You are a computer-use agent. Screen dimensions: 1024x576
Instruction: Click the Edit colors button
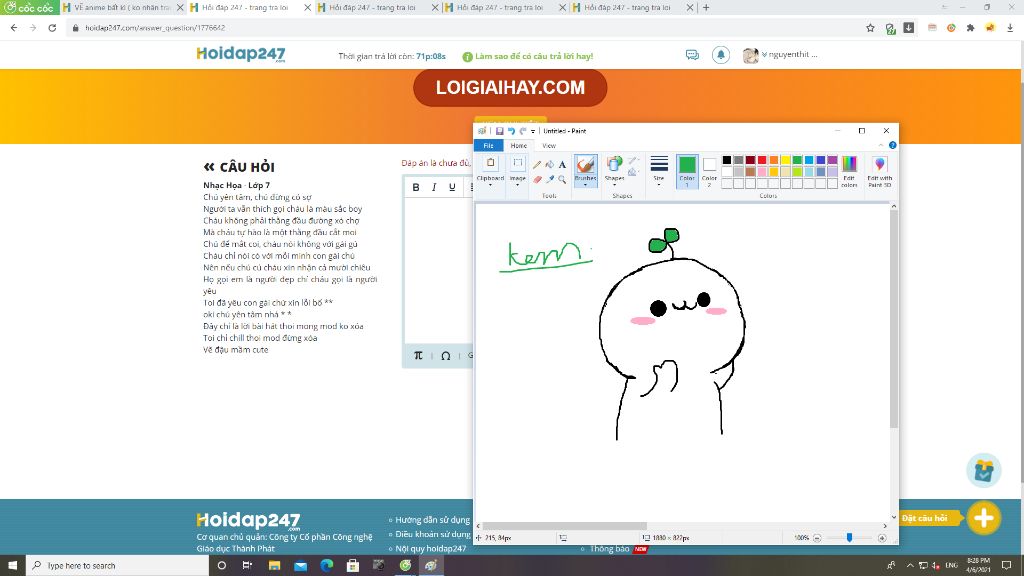[849, 170]
